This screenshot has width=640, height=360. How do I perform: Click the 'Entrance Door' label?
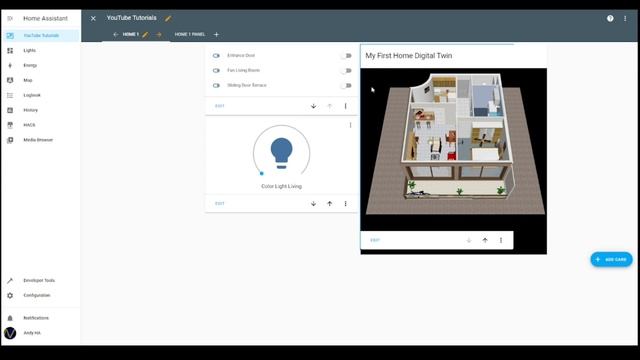tap(241, 56)
